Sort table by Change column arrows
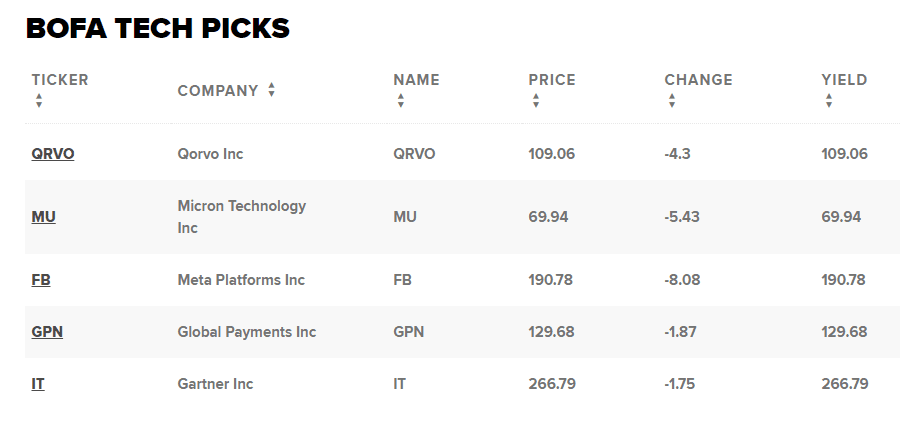 [672, 101]
